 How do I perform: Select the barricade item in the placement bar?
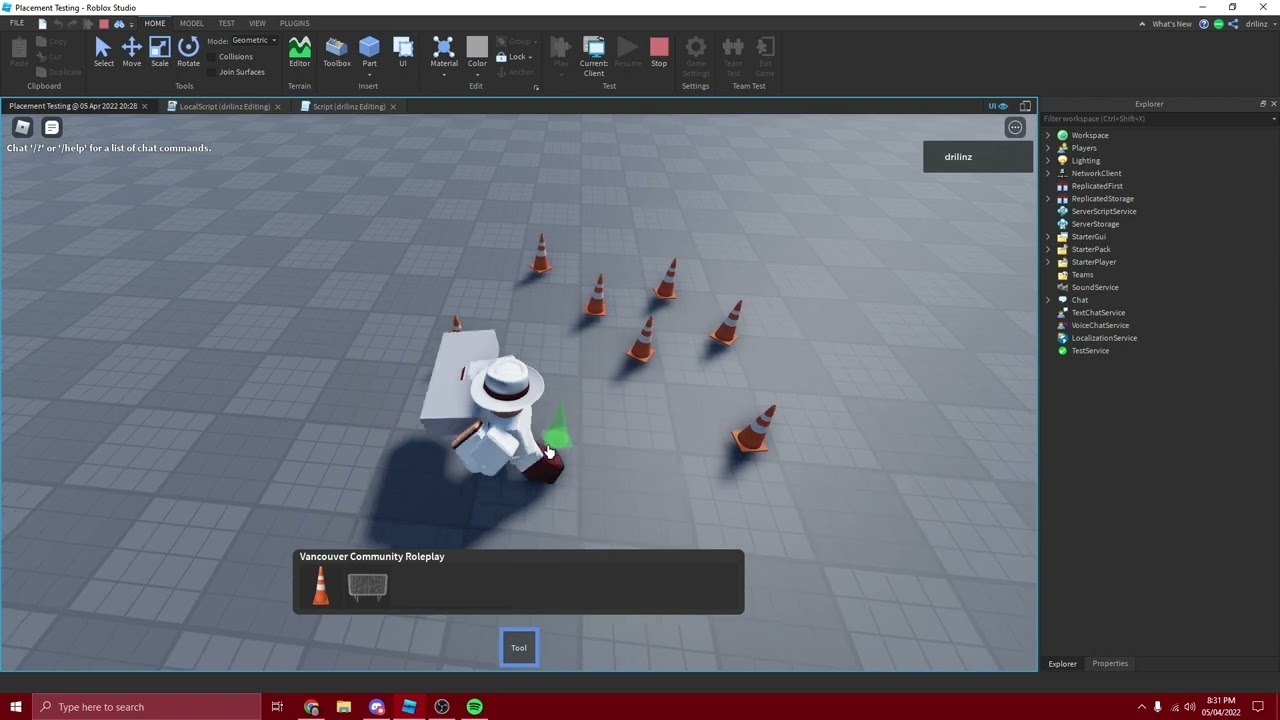pyautogui.click(x=367, y=586)
